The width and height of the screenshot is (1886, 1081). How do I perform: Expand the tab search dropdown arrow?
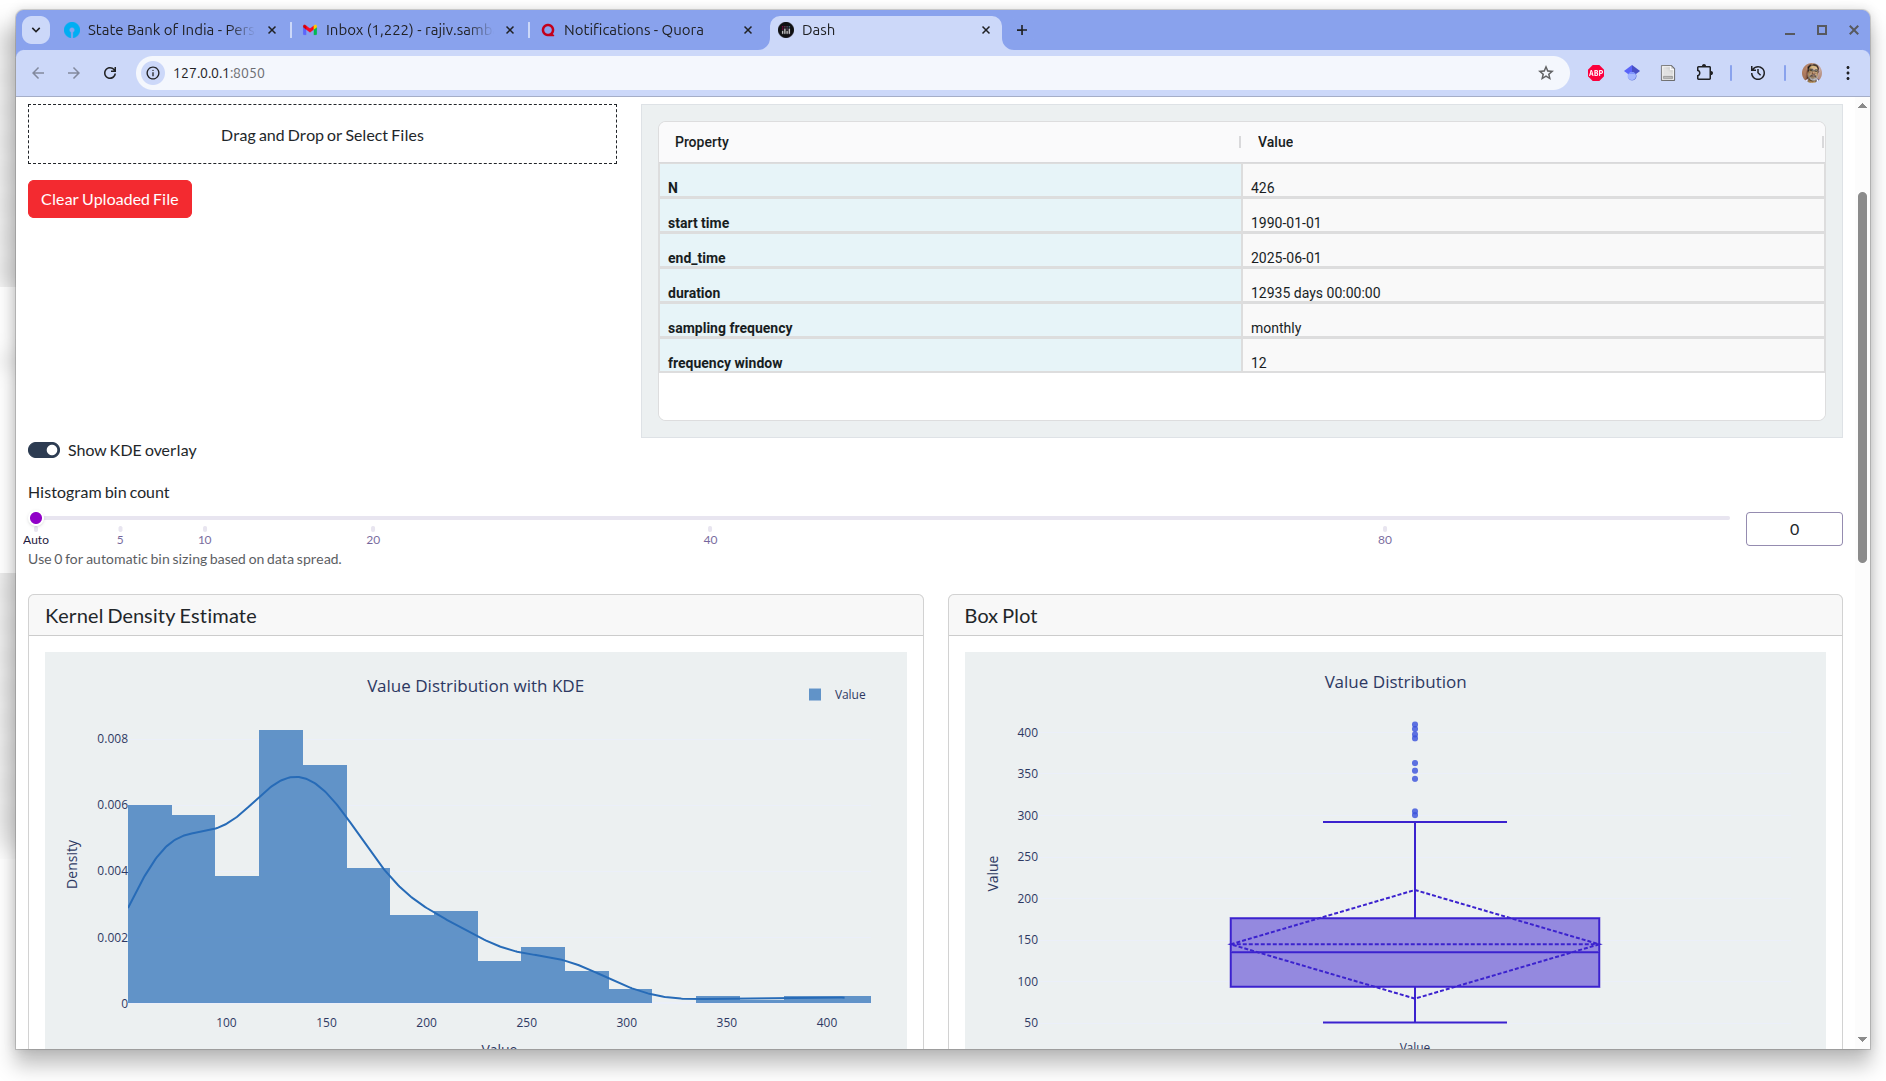click(x=36, y=30)
